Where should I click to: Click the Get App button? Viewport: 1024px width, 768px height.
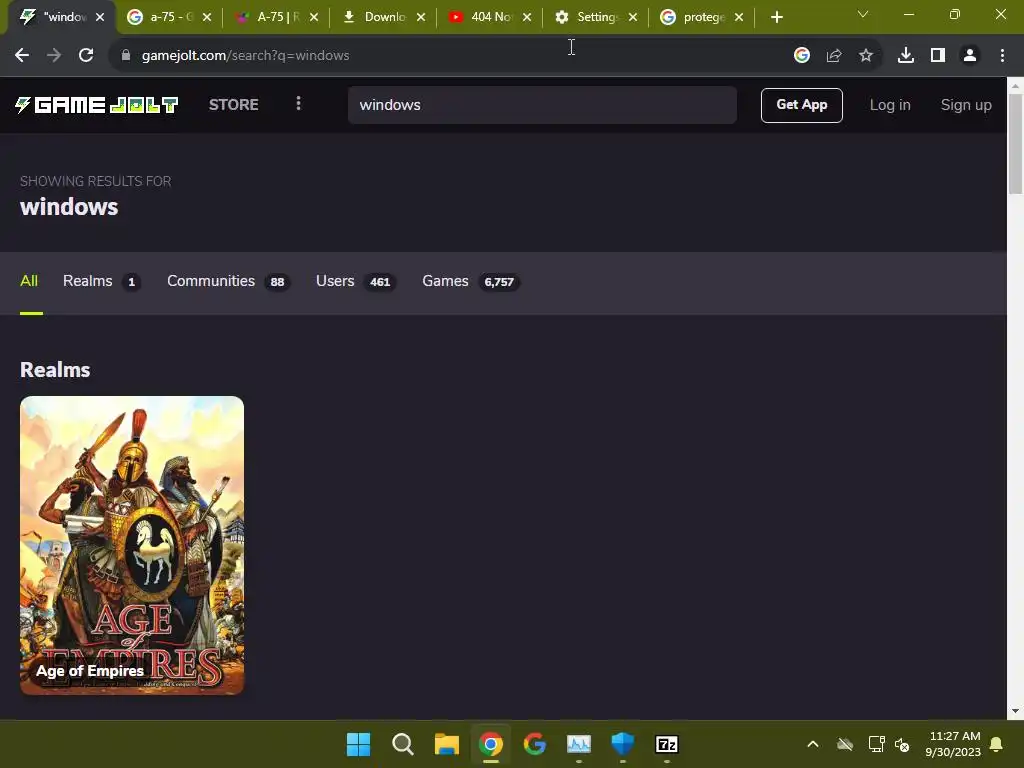click(801, 105)
